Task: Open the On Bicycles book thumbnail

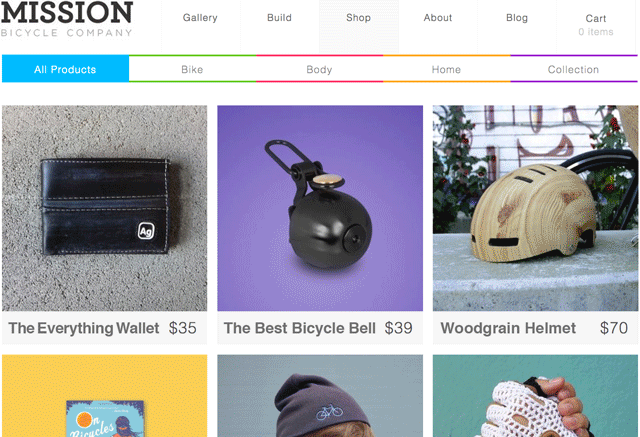Action: [104, 396]
